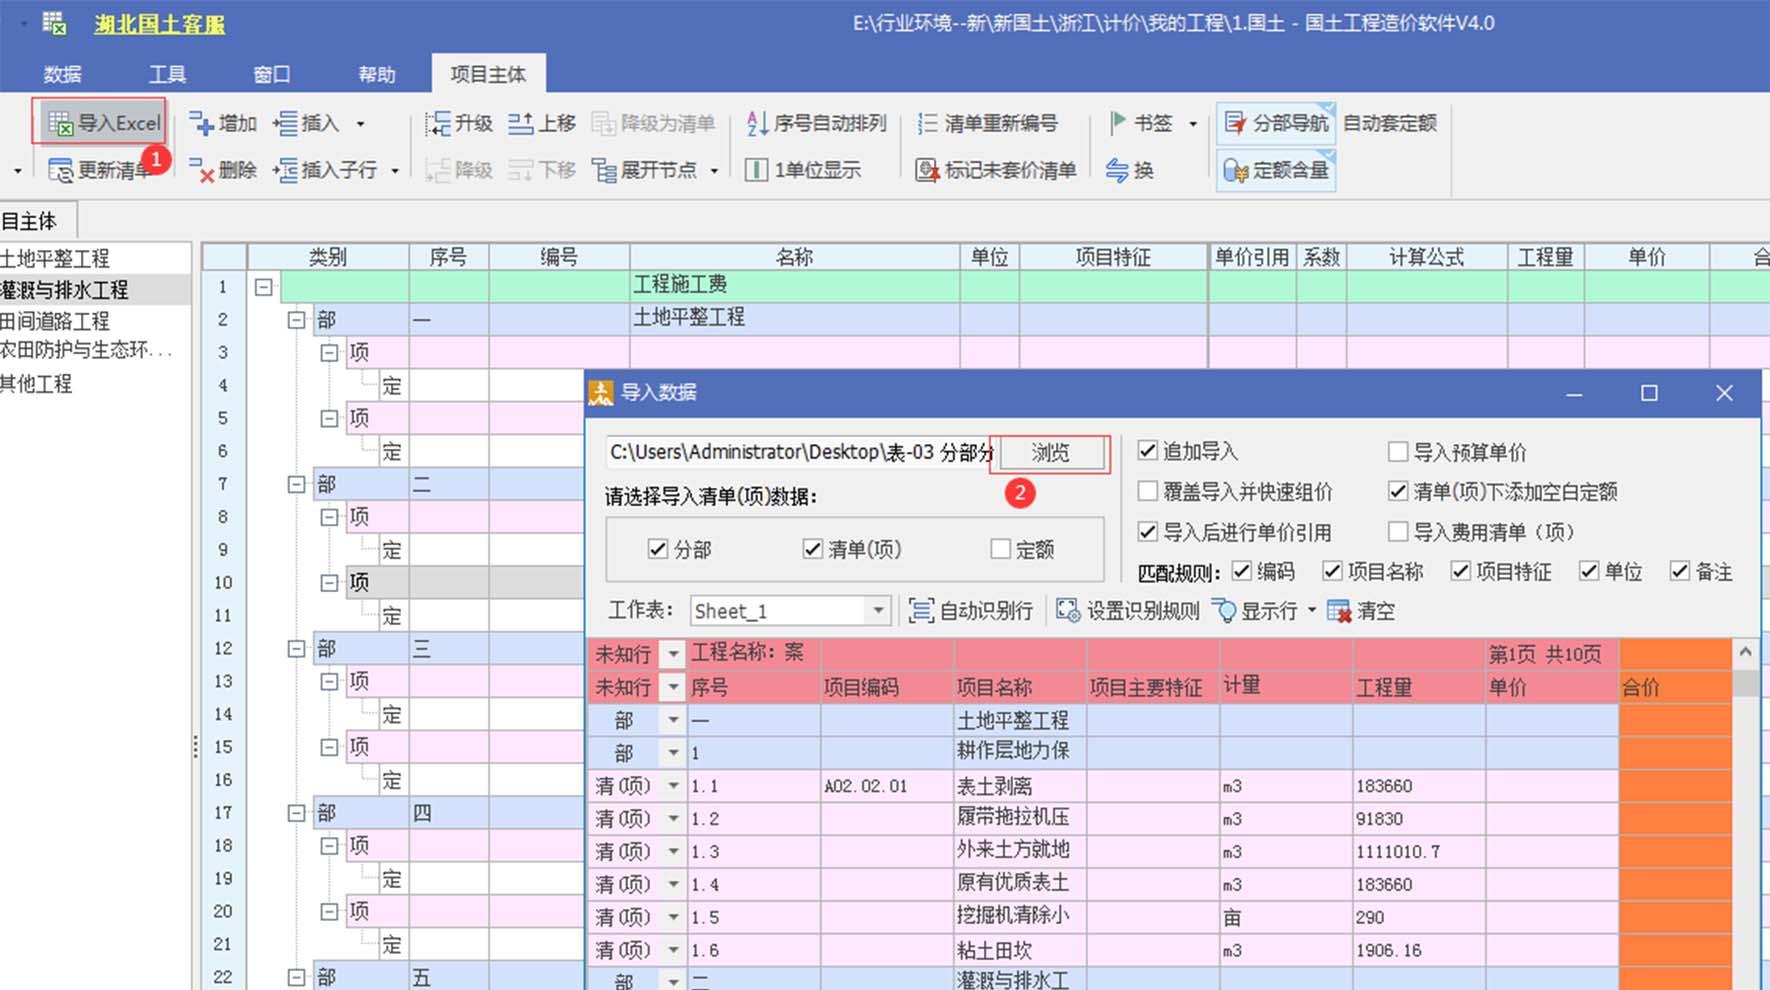Image resolution: width=1770 pixels, height=990 pixels.
Task: Open the 工具 menu
Action: click(x=167, y=74)
